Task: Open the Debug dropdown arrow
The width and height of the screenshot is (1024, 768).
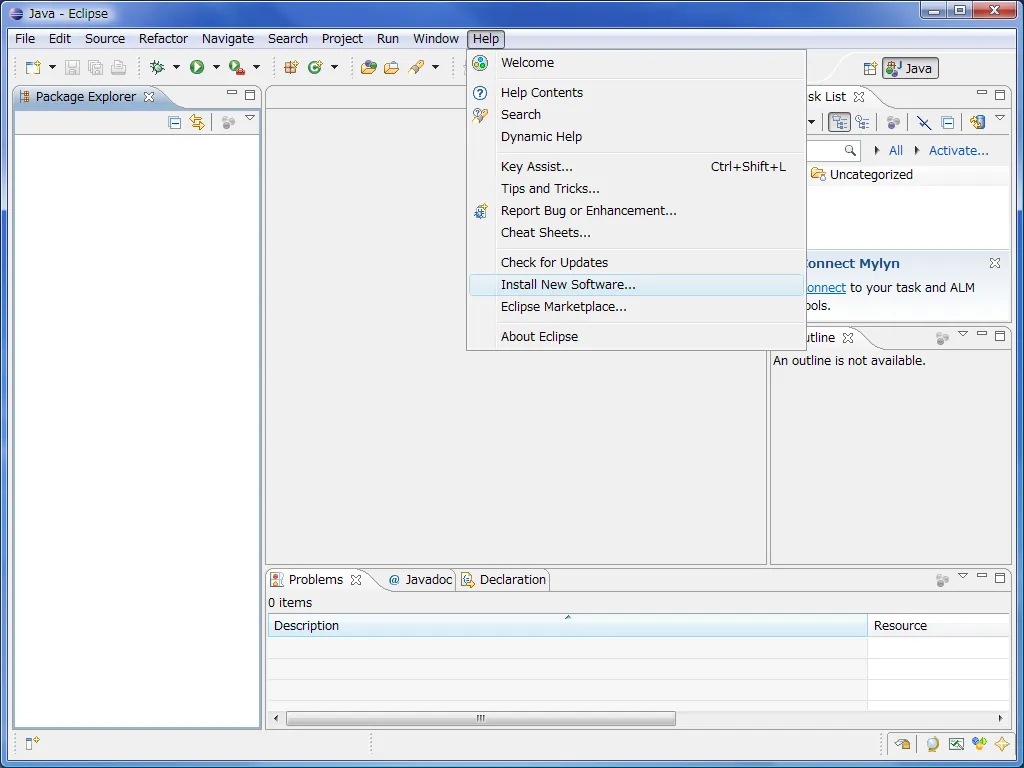Action: pyautogui.click(x=176, y=67)
